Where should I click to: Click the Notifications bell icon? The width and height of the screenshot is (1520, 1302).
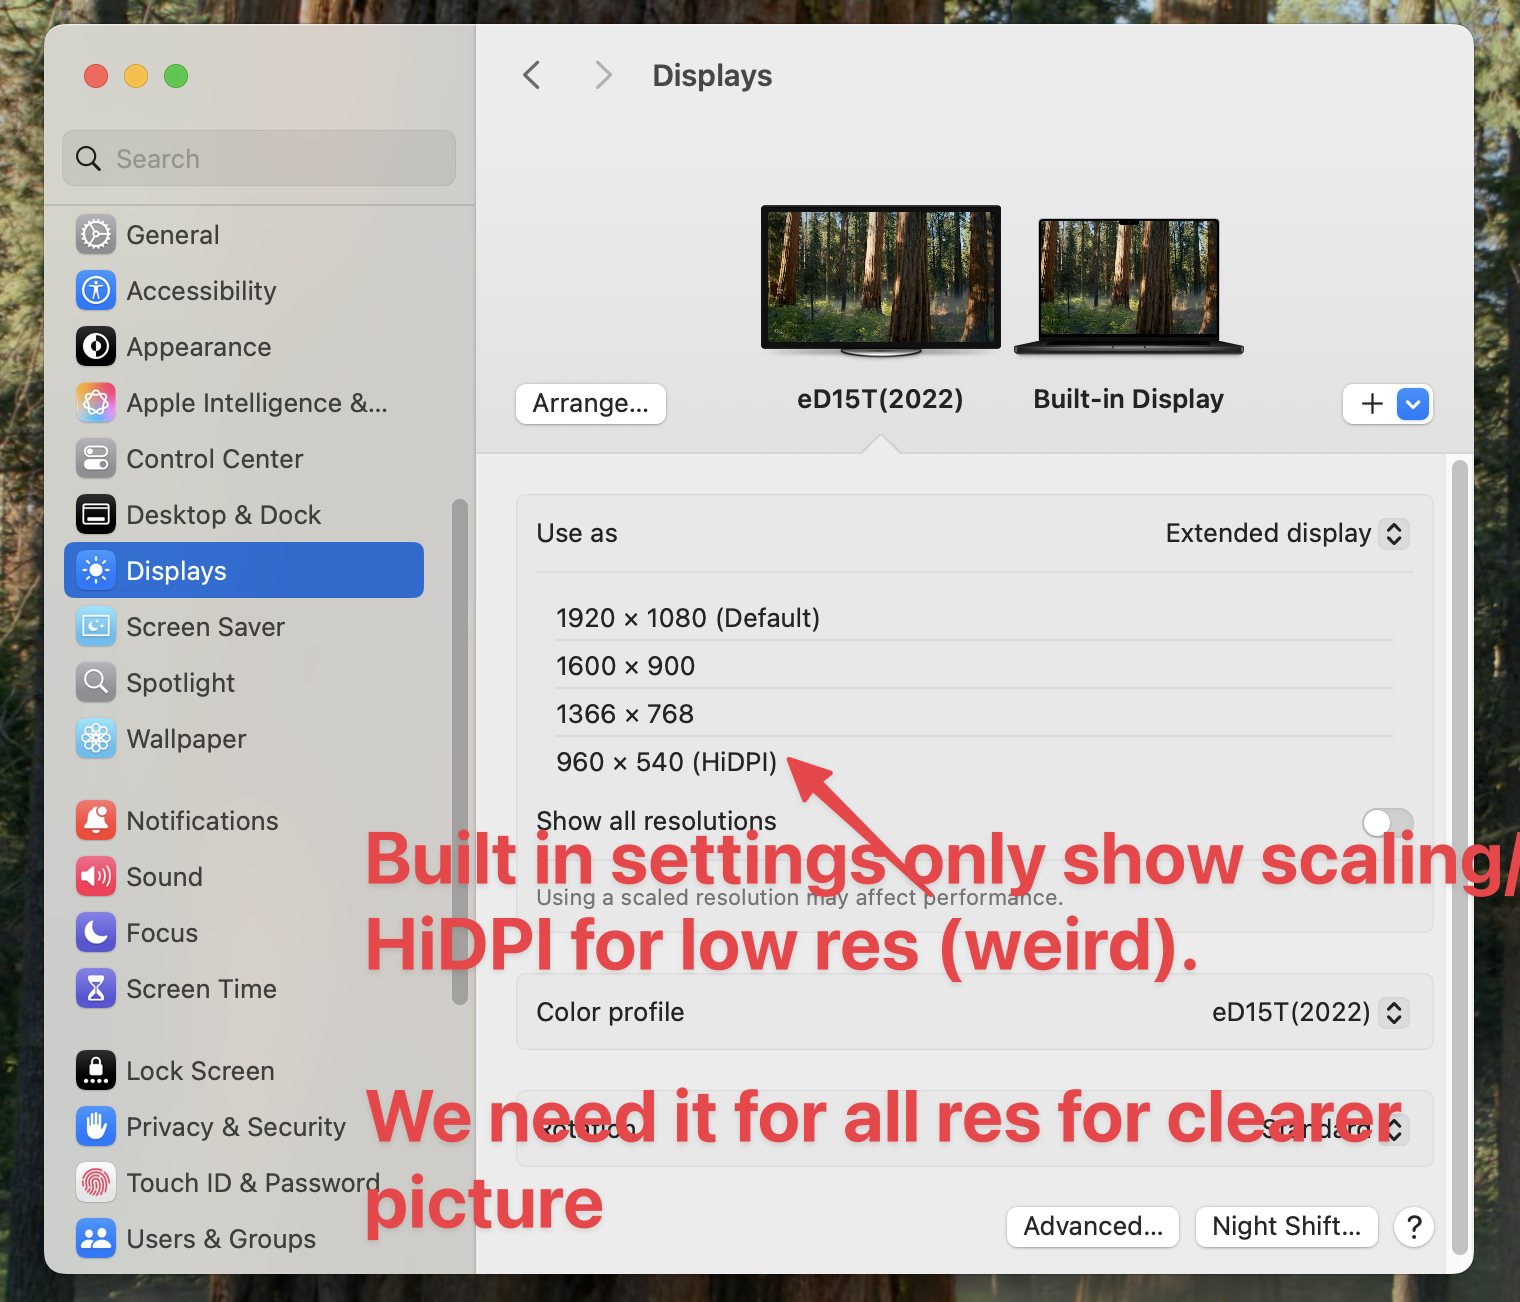pos(96,821)
